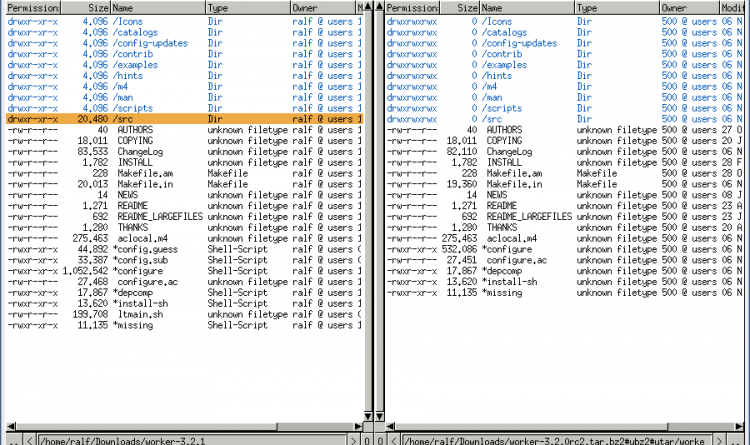Viewport: 750px width, 445px height.
Task: Click the arrow button right of left path field
Action: point(354,439)
